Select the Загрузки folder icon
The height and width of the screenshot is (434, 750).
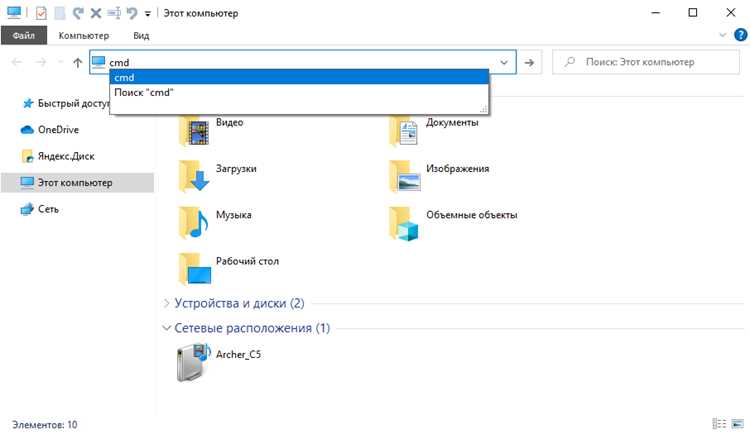pyautogui.click(x=194, y=176)
